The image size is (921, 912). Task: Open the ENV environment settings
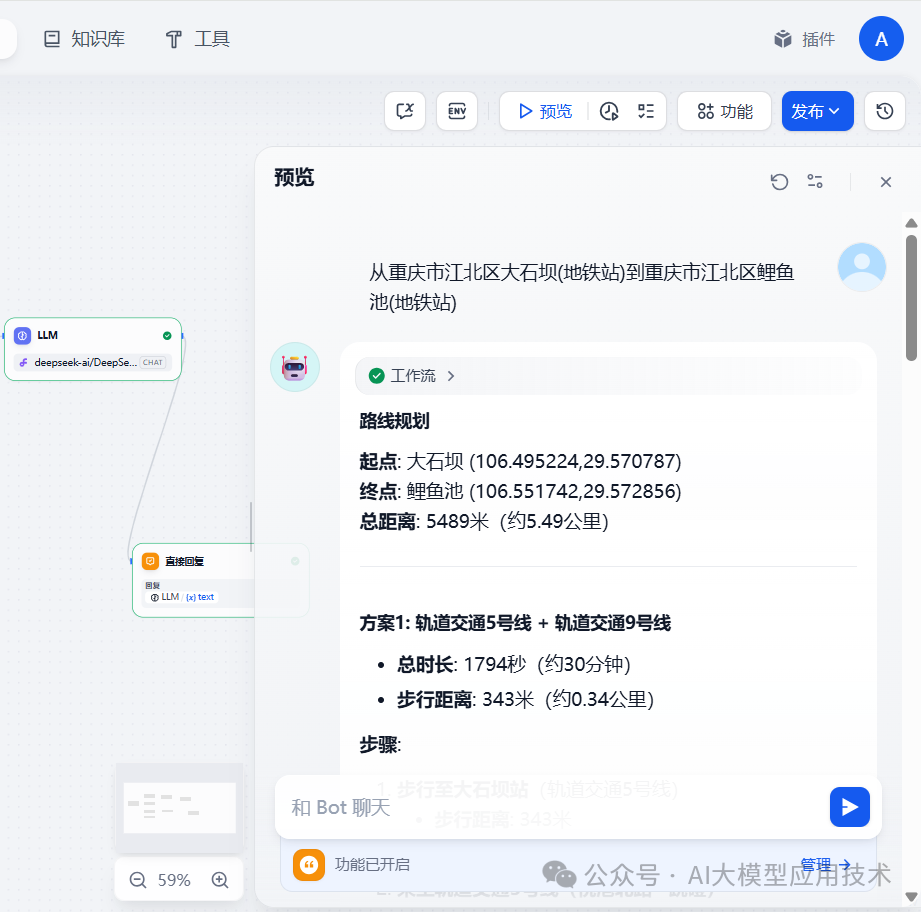(x=456, y=111)
